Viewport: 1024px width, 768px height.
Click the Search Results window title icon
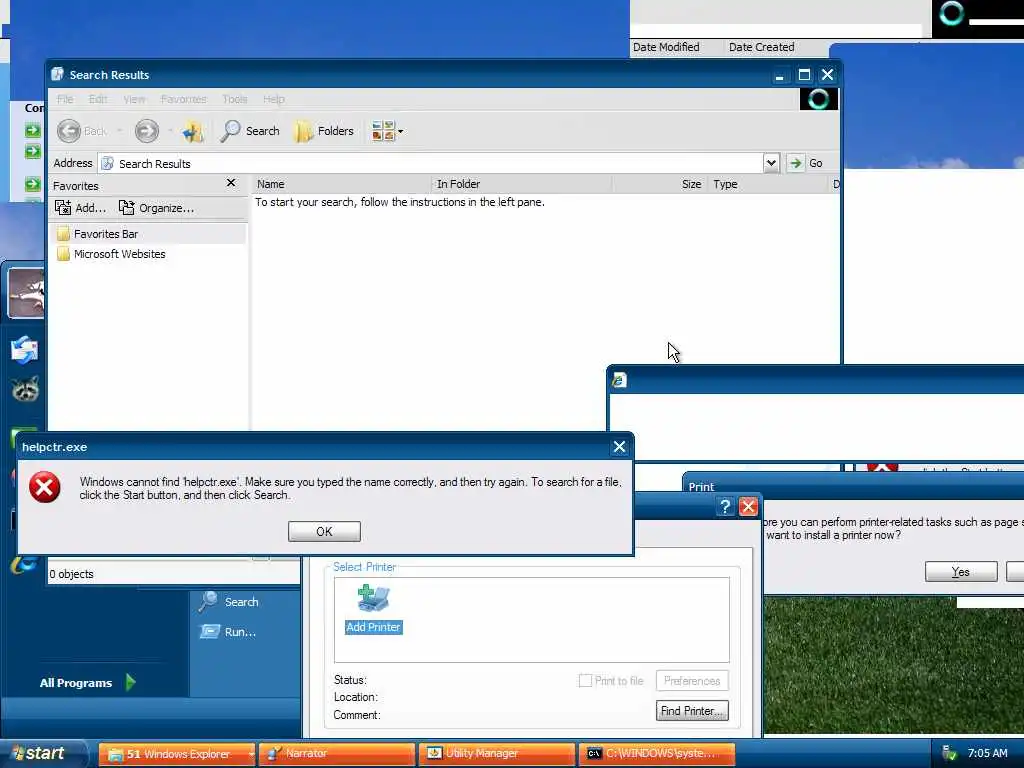(57, 74)
